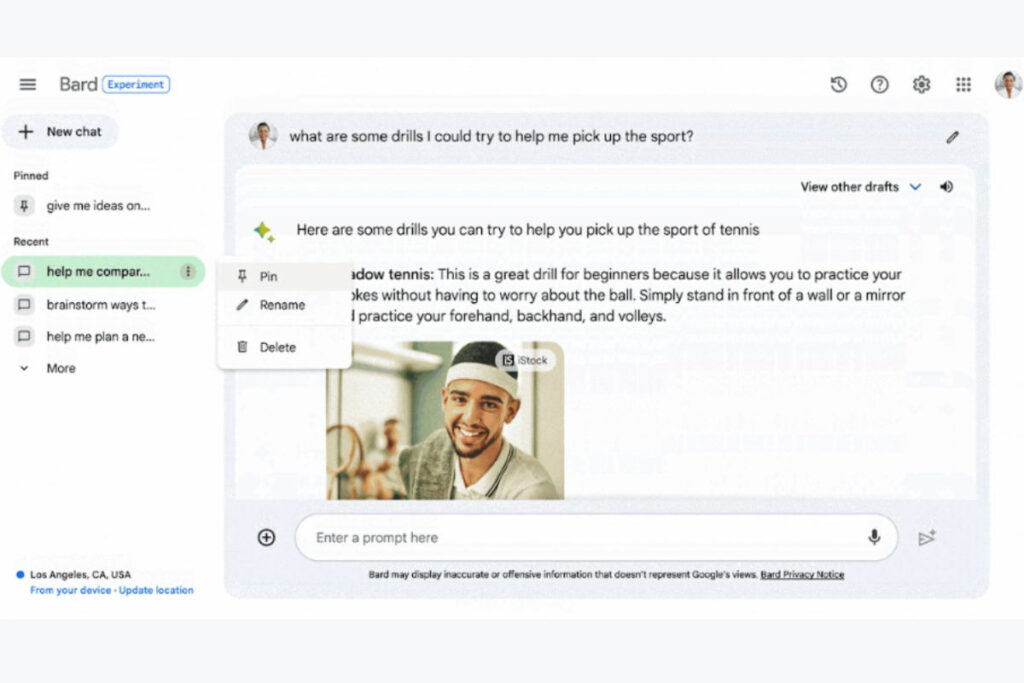Listen to response with speaker icon
This screenshot has width=1024, height=683.
click(x=946, y=187)
